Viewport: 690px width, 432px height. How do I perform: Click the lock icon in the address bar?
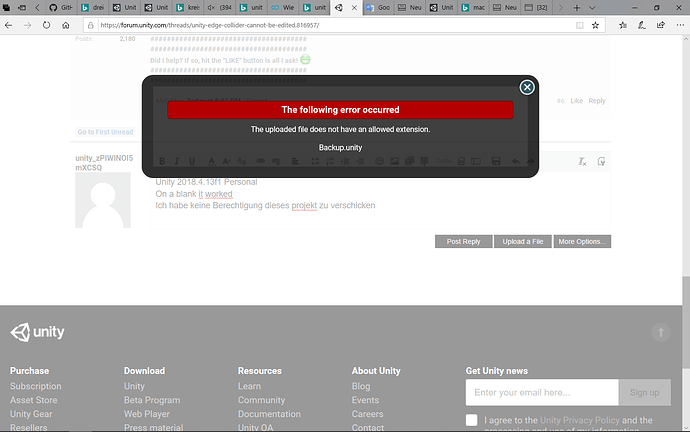tap(91, 26)
